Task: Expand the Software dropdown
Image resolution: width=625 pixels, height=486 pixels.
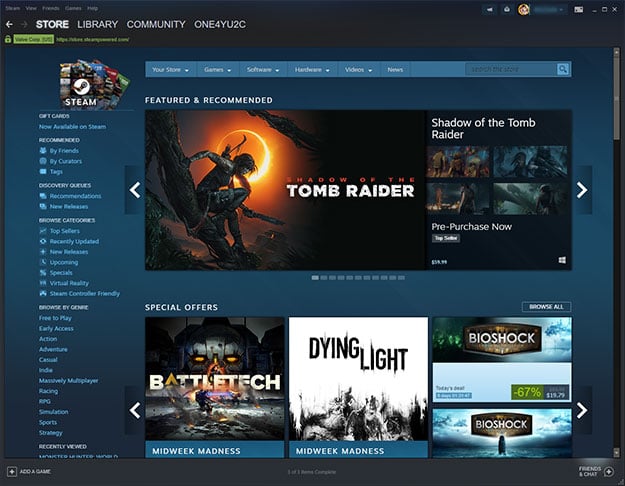Action: click(x=263, y=69)
